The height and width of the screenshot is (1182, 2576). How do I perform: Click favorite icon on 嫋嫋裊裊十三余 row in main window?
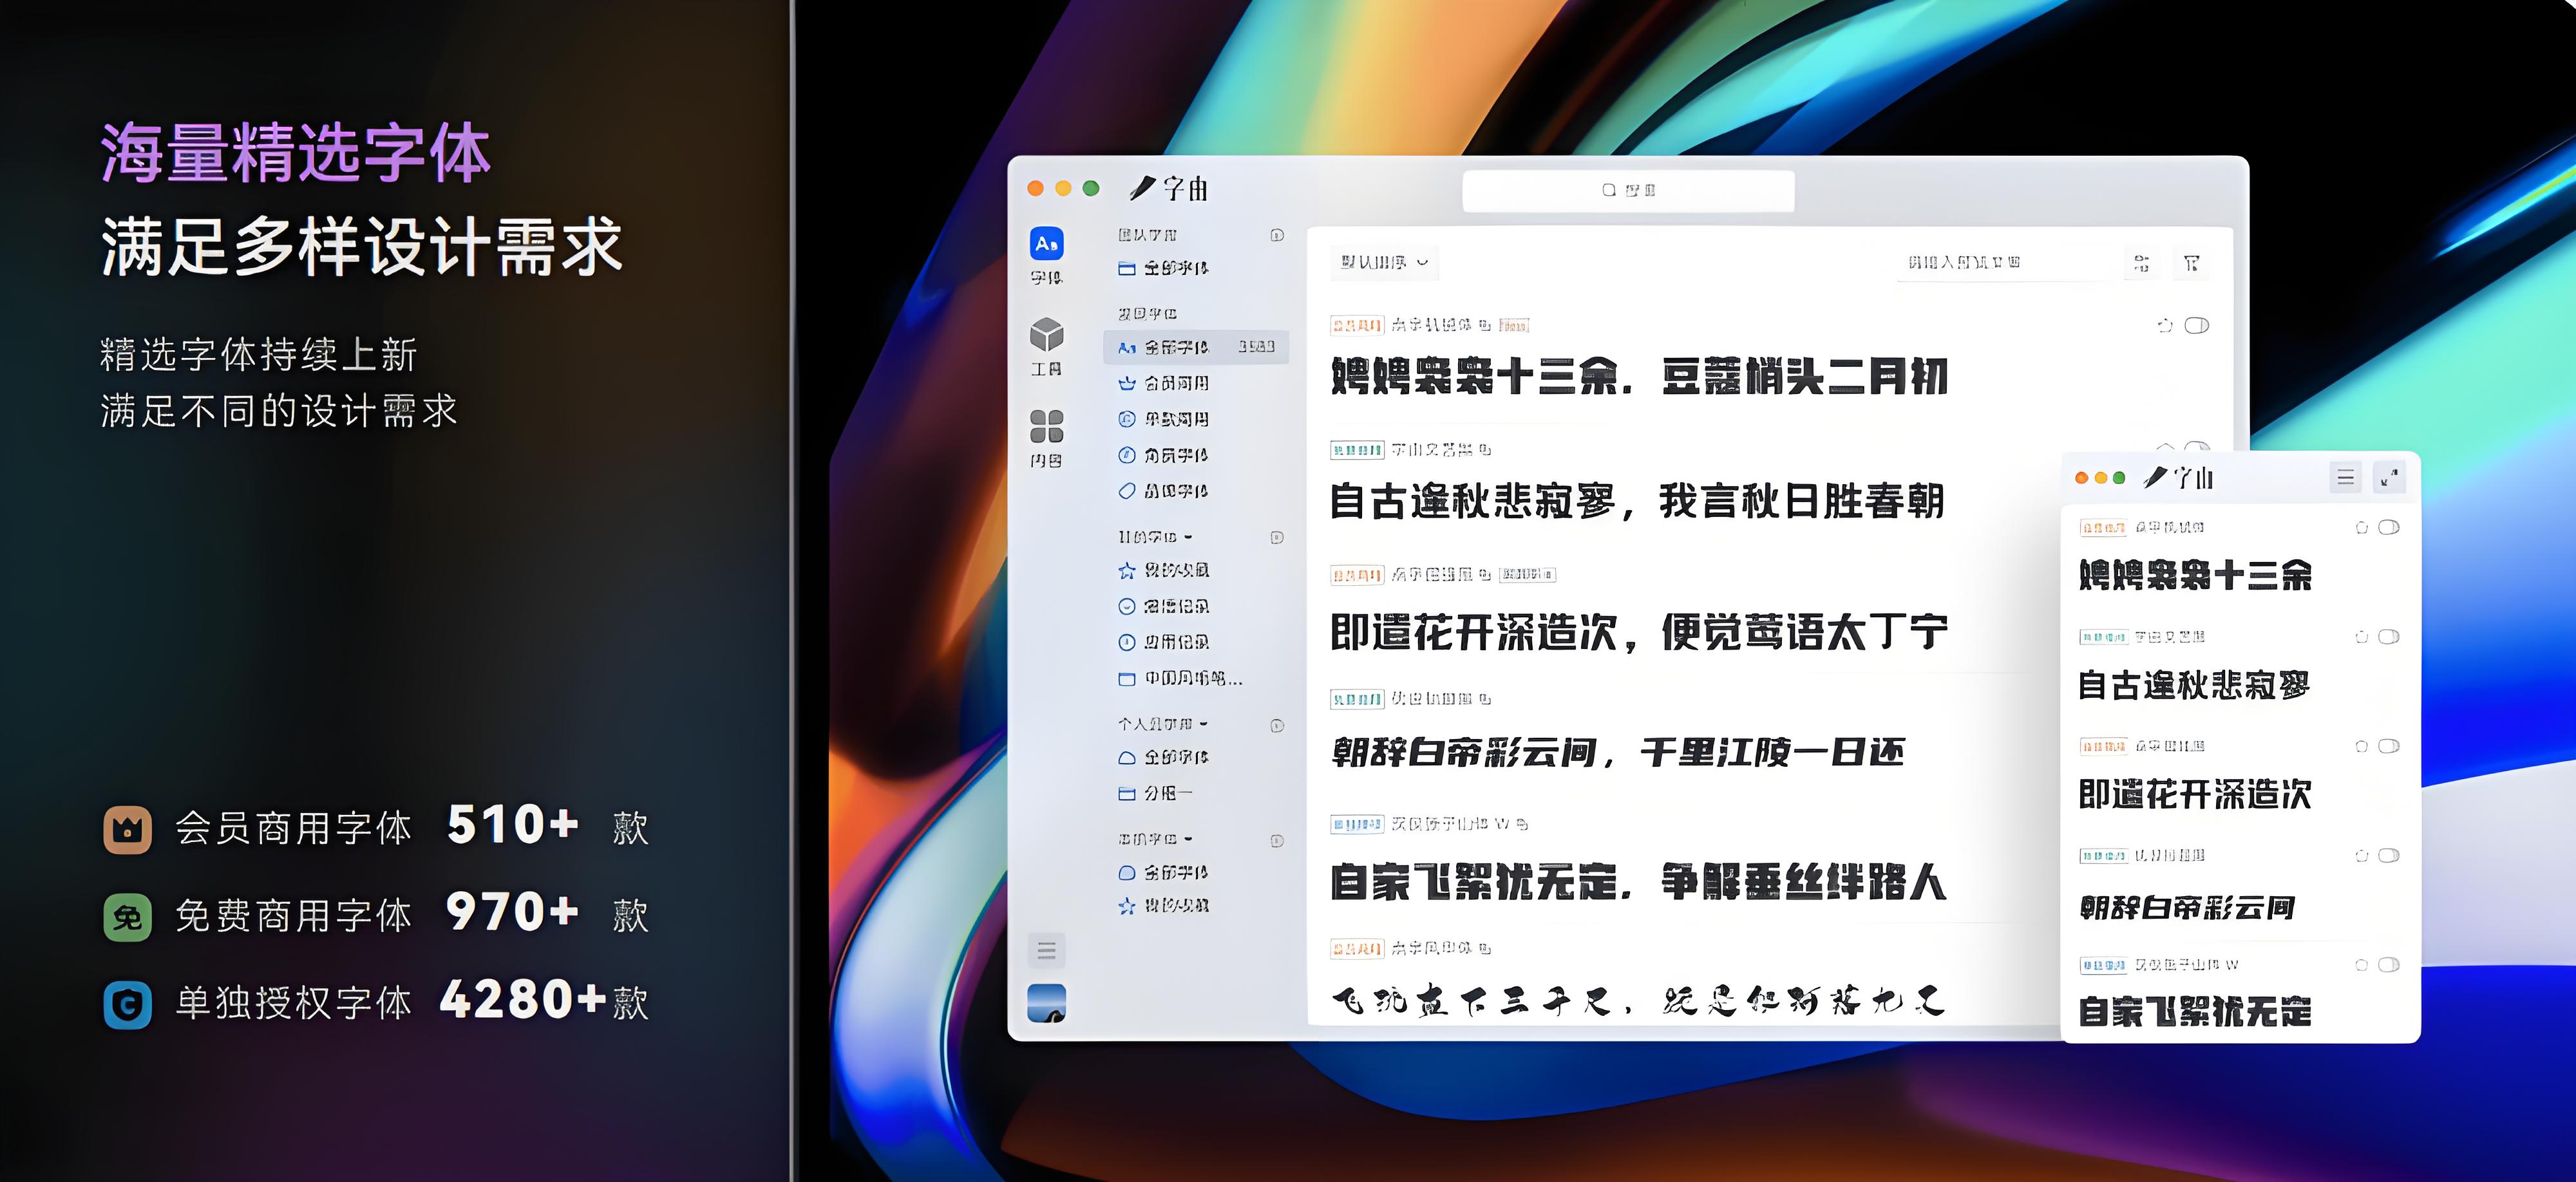pos(2165,325)
